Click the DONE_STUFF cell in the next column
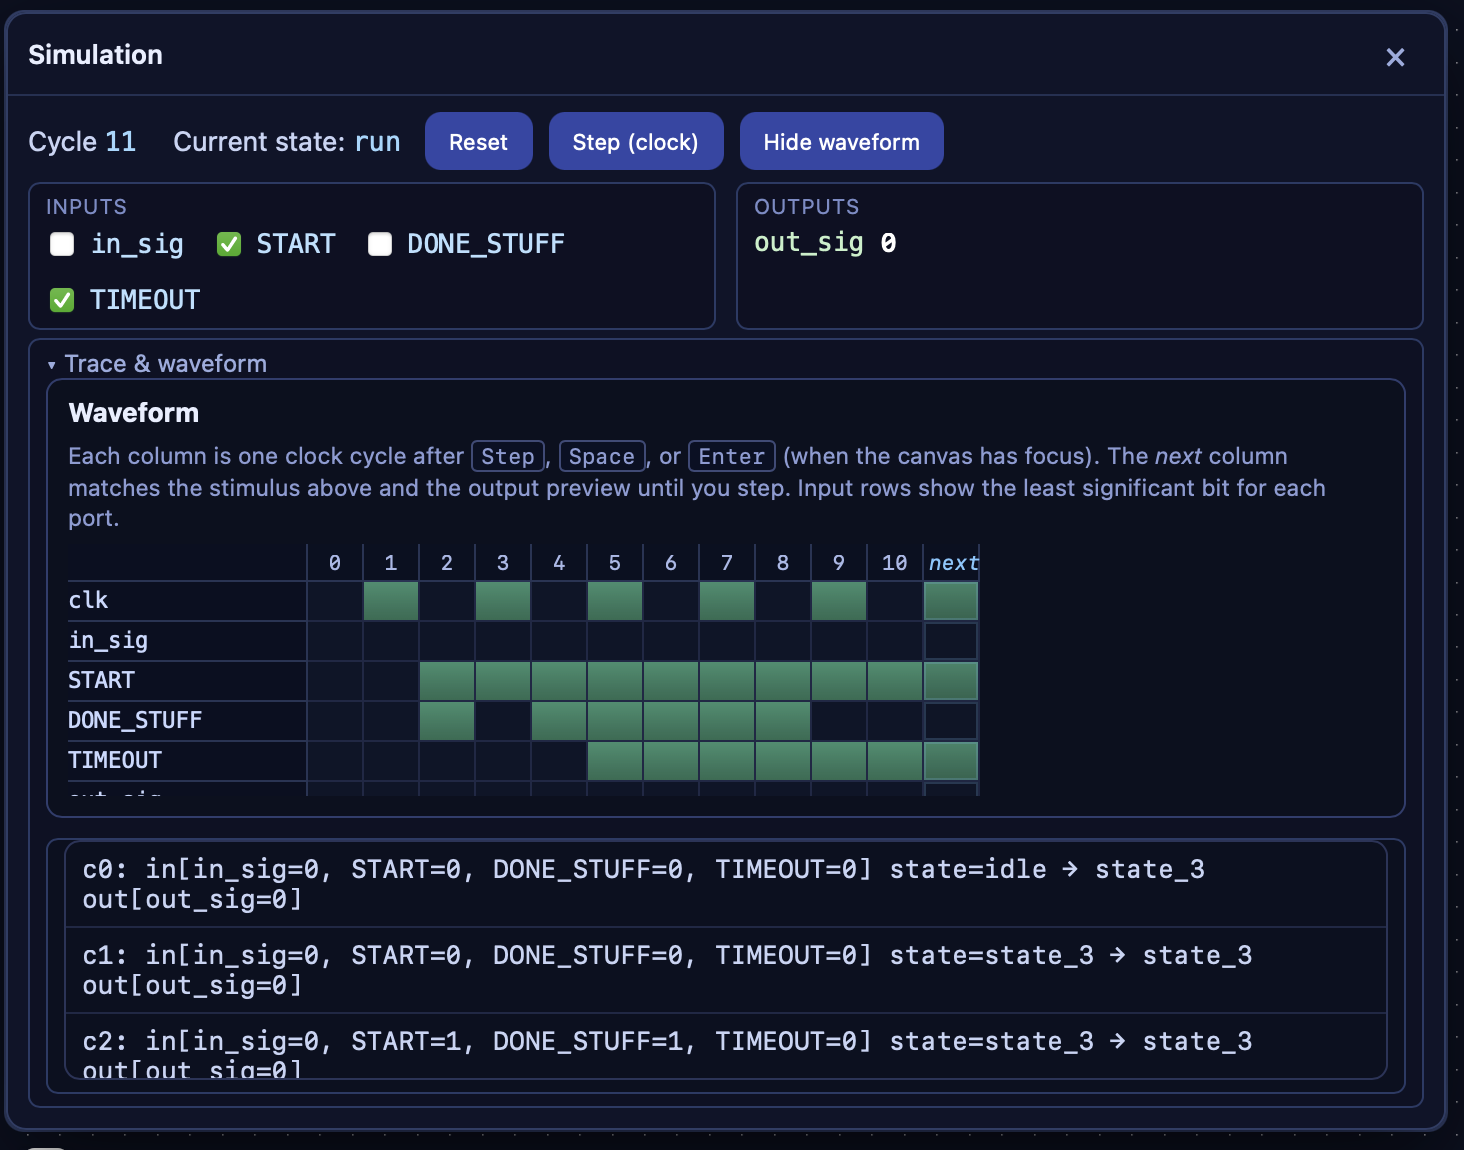 [x=951, y=721]
